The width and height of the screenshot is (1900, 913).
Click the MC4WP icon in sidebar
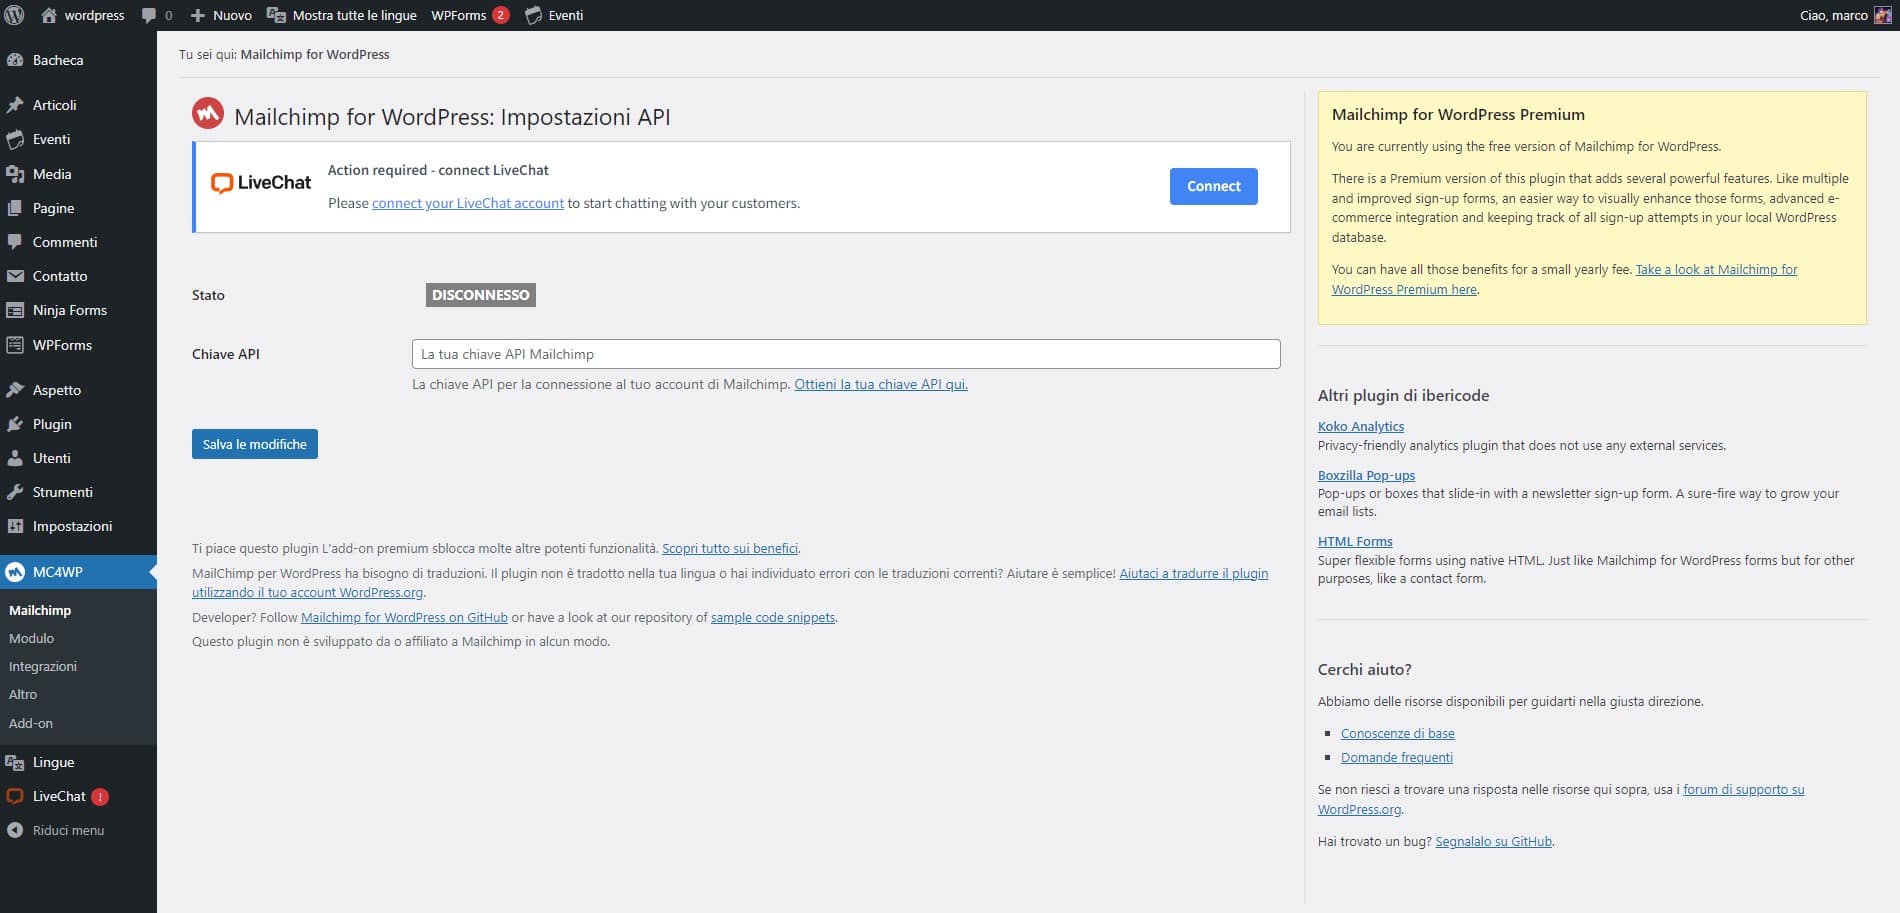(x=15, y=572)
